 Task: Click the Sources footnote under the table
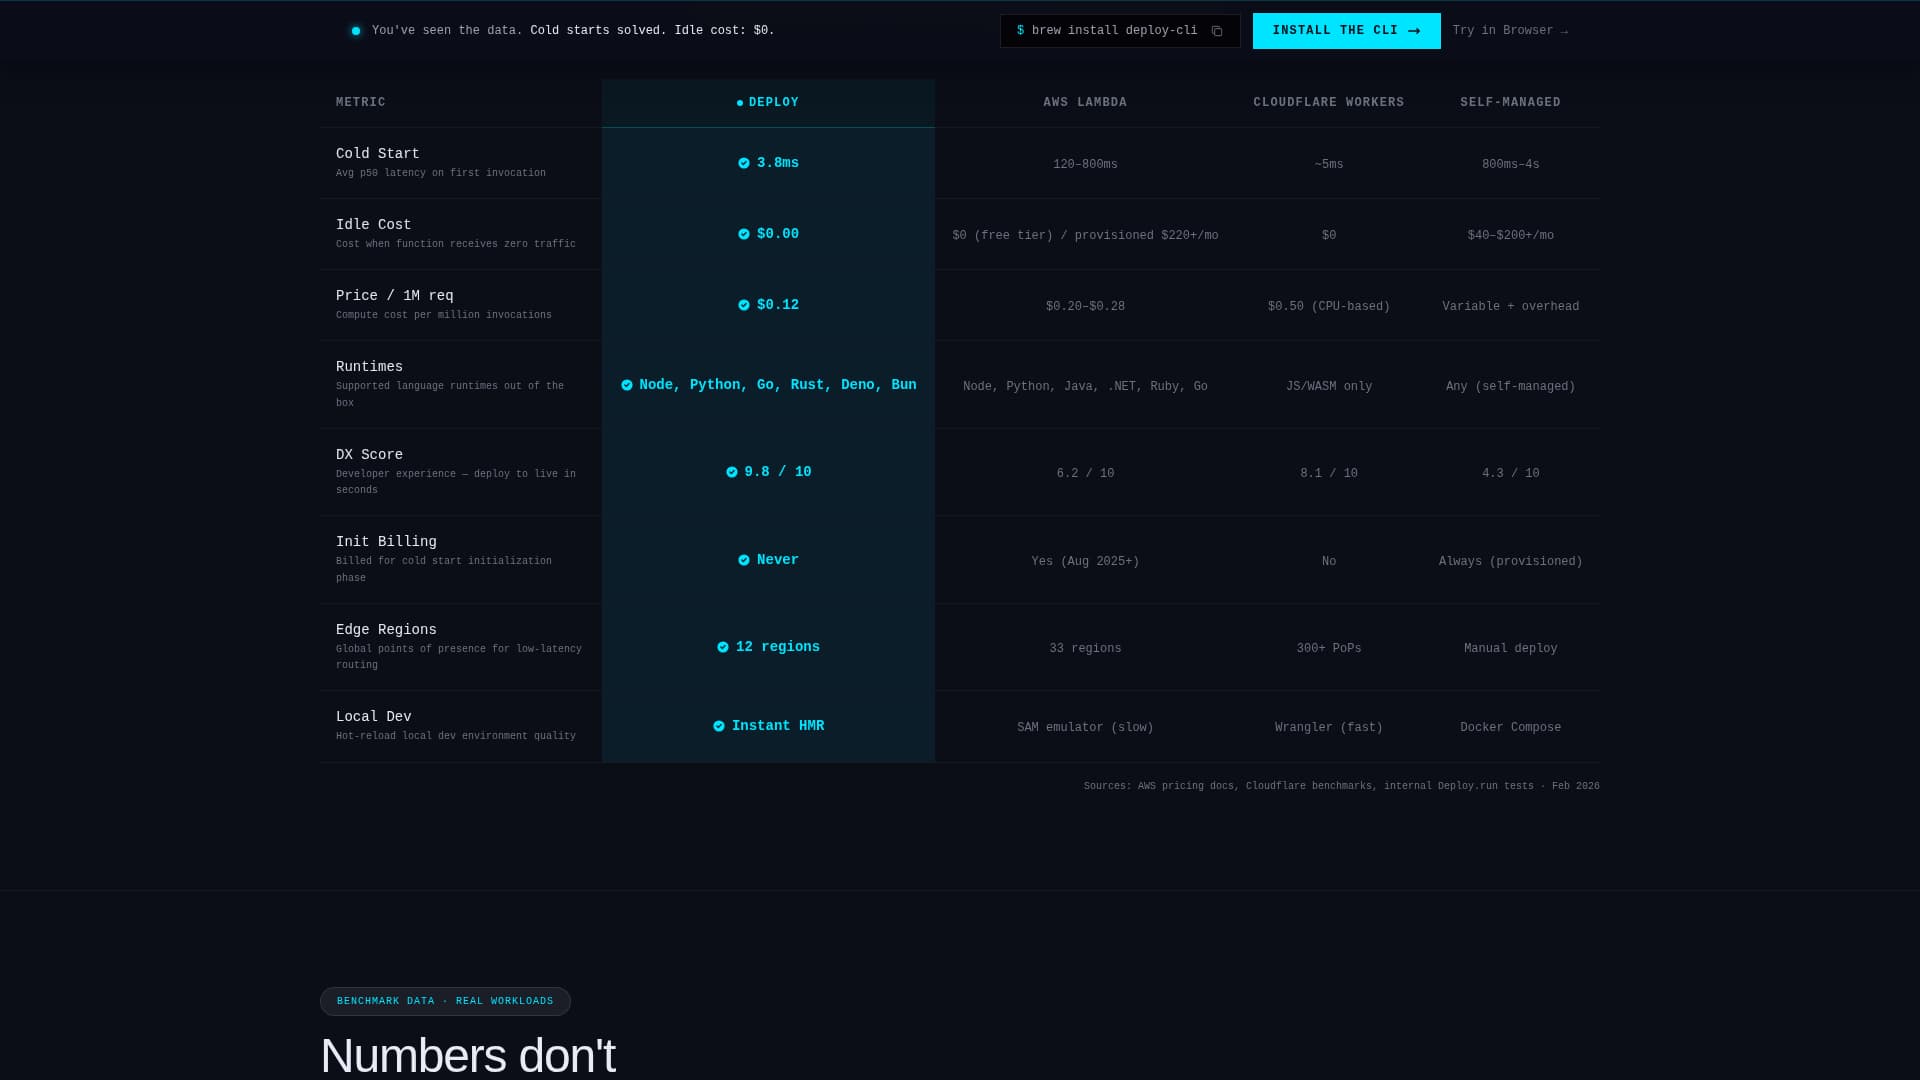click(1341, 786)
